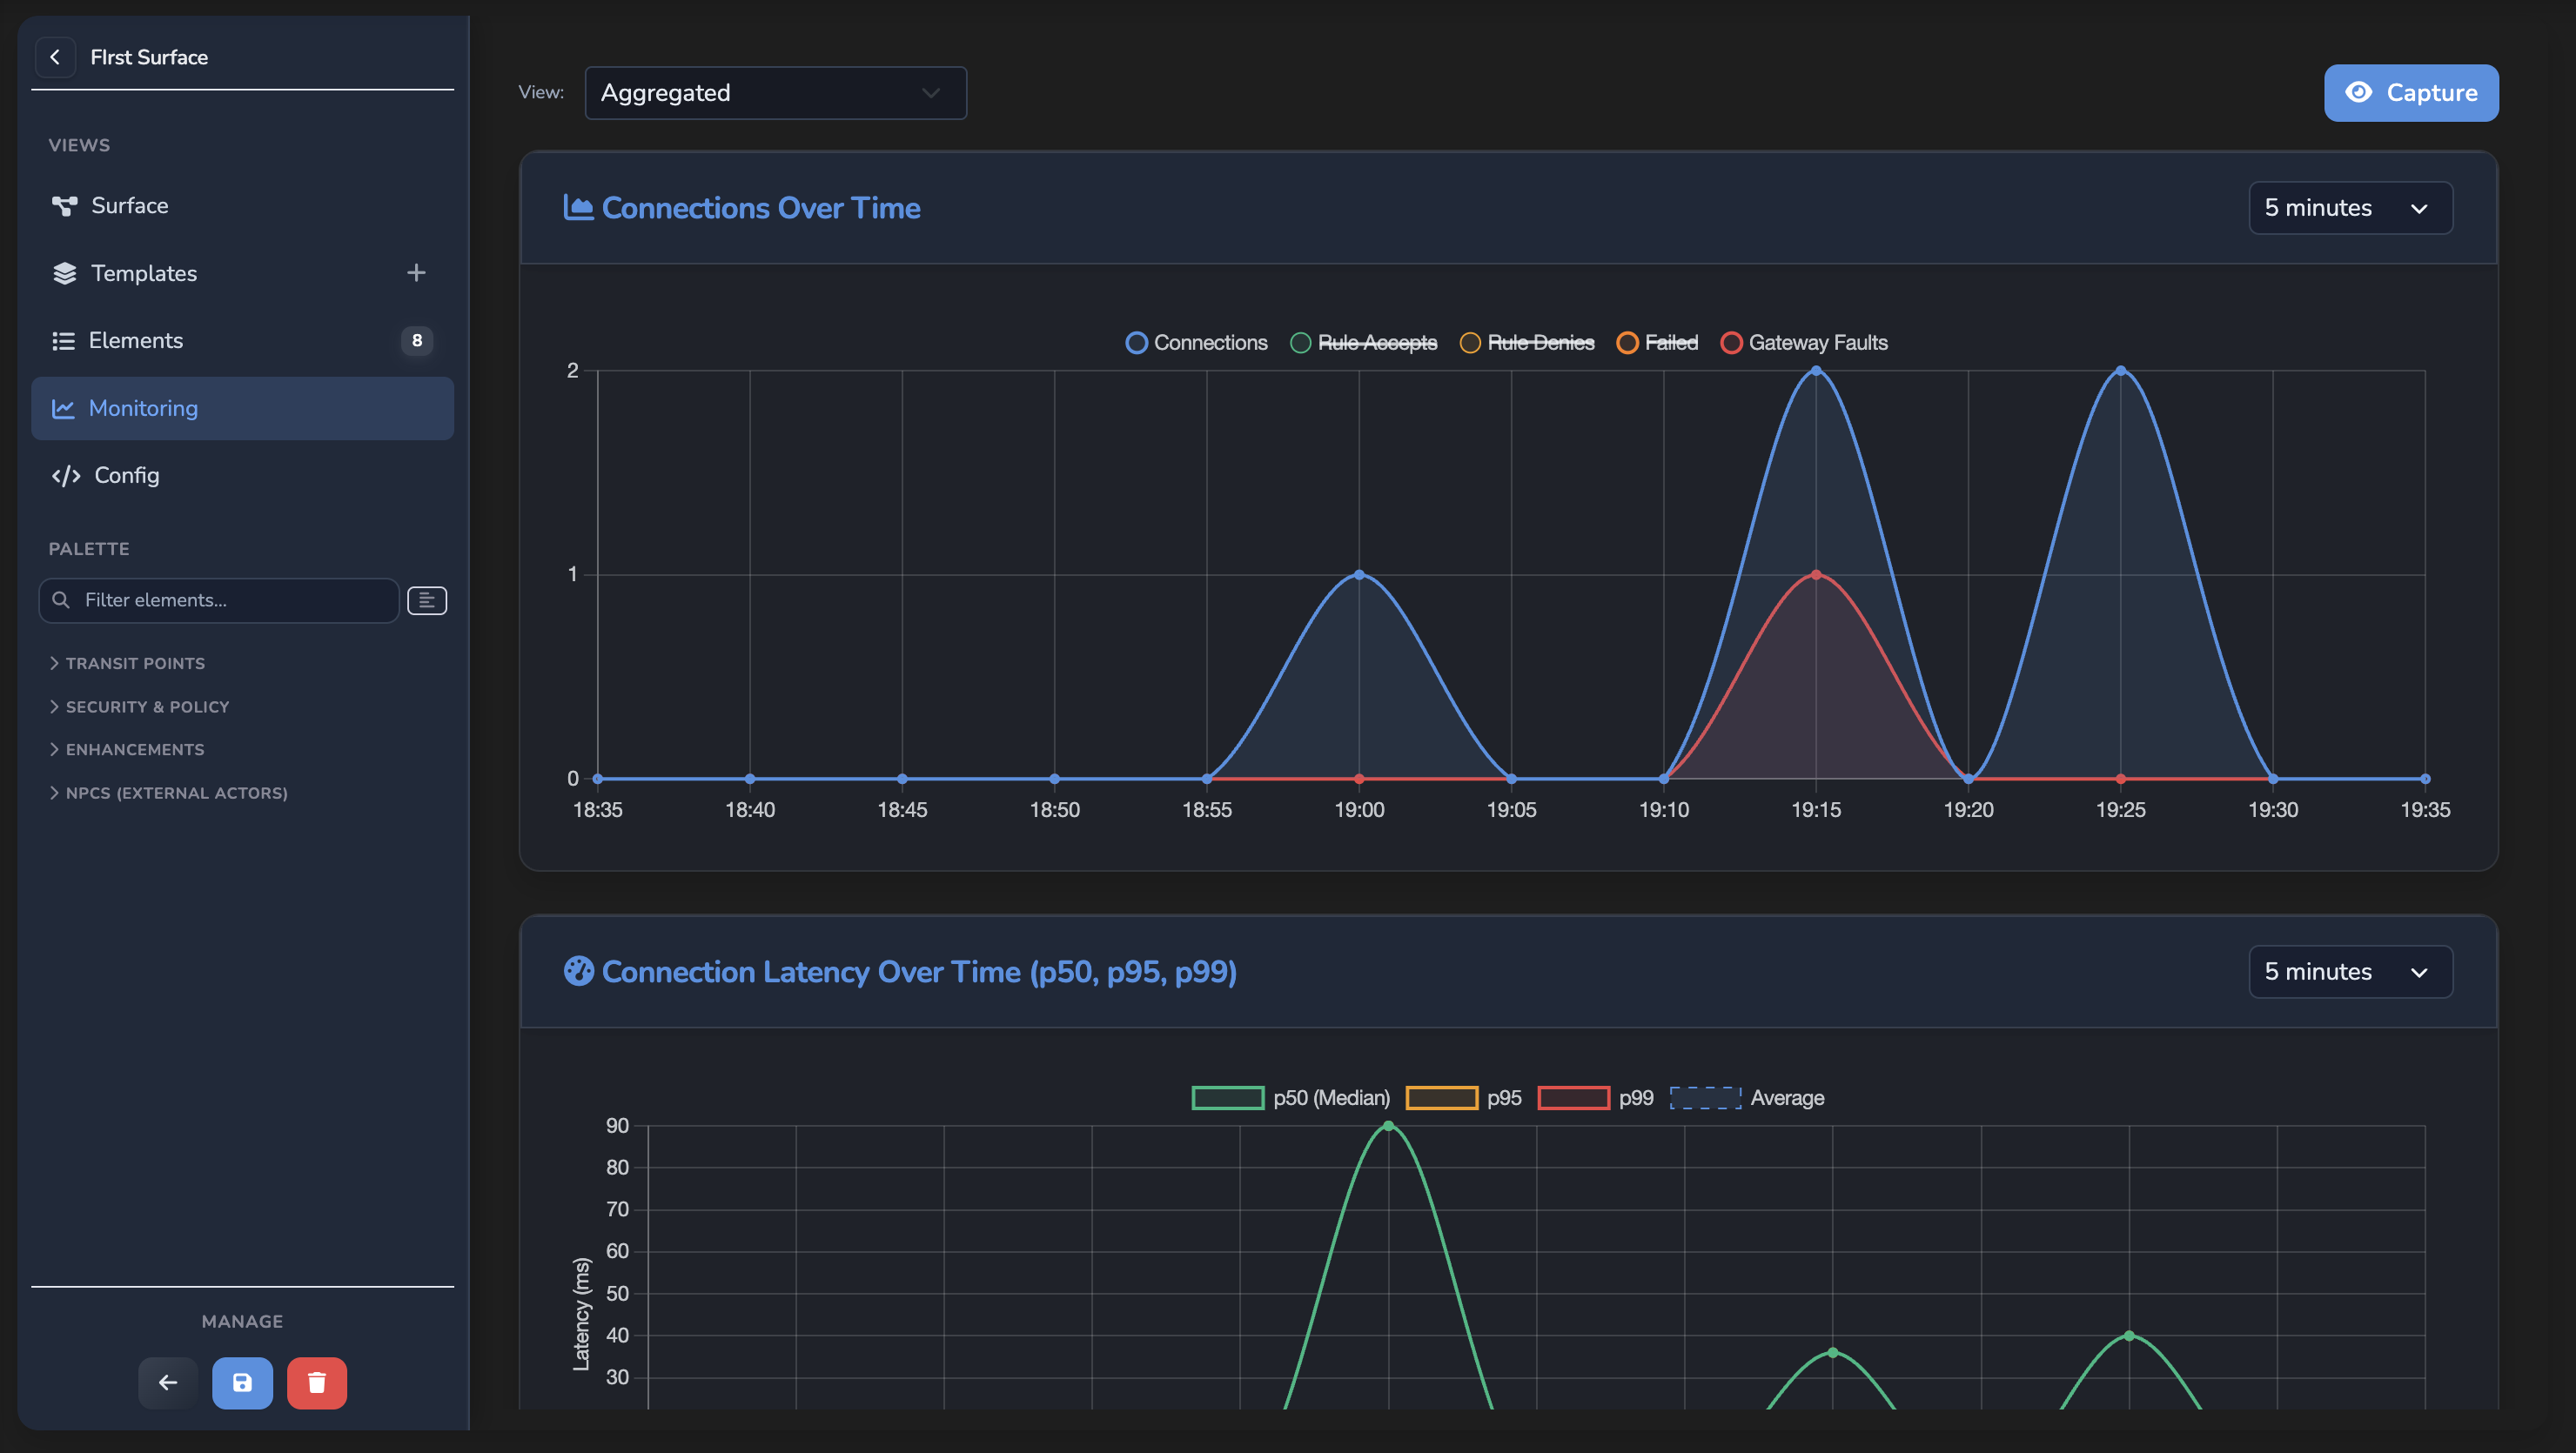This screenshot has width=2576, height=1453.
Task: Click the blue save button
Action: [x=242, y=1383]
